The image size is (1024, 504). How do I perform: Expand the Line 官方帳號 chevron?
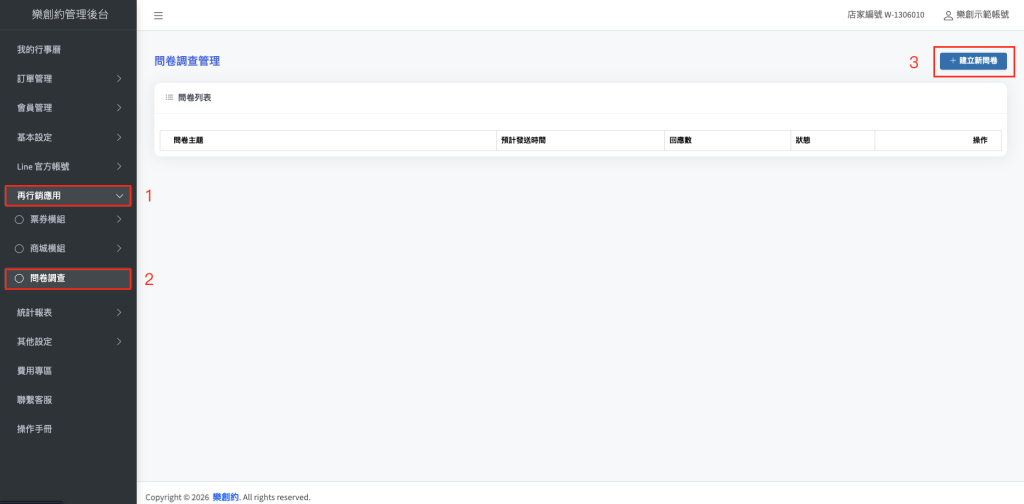[x=119, y=166]
